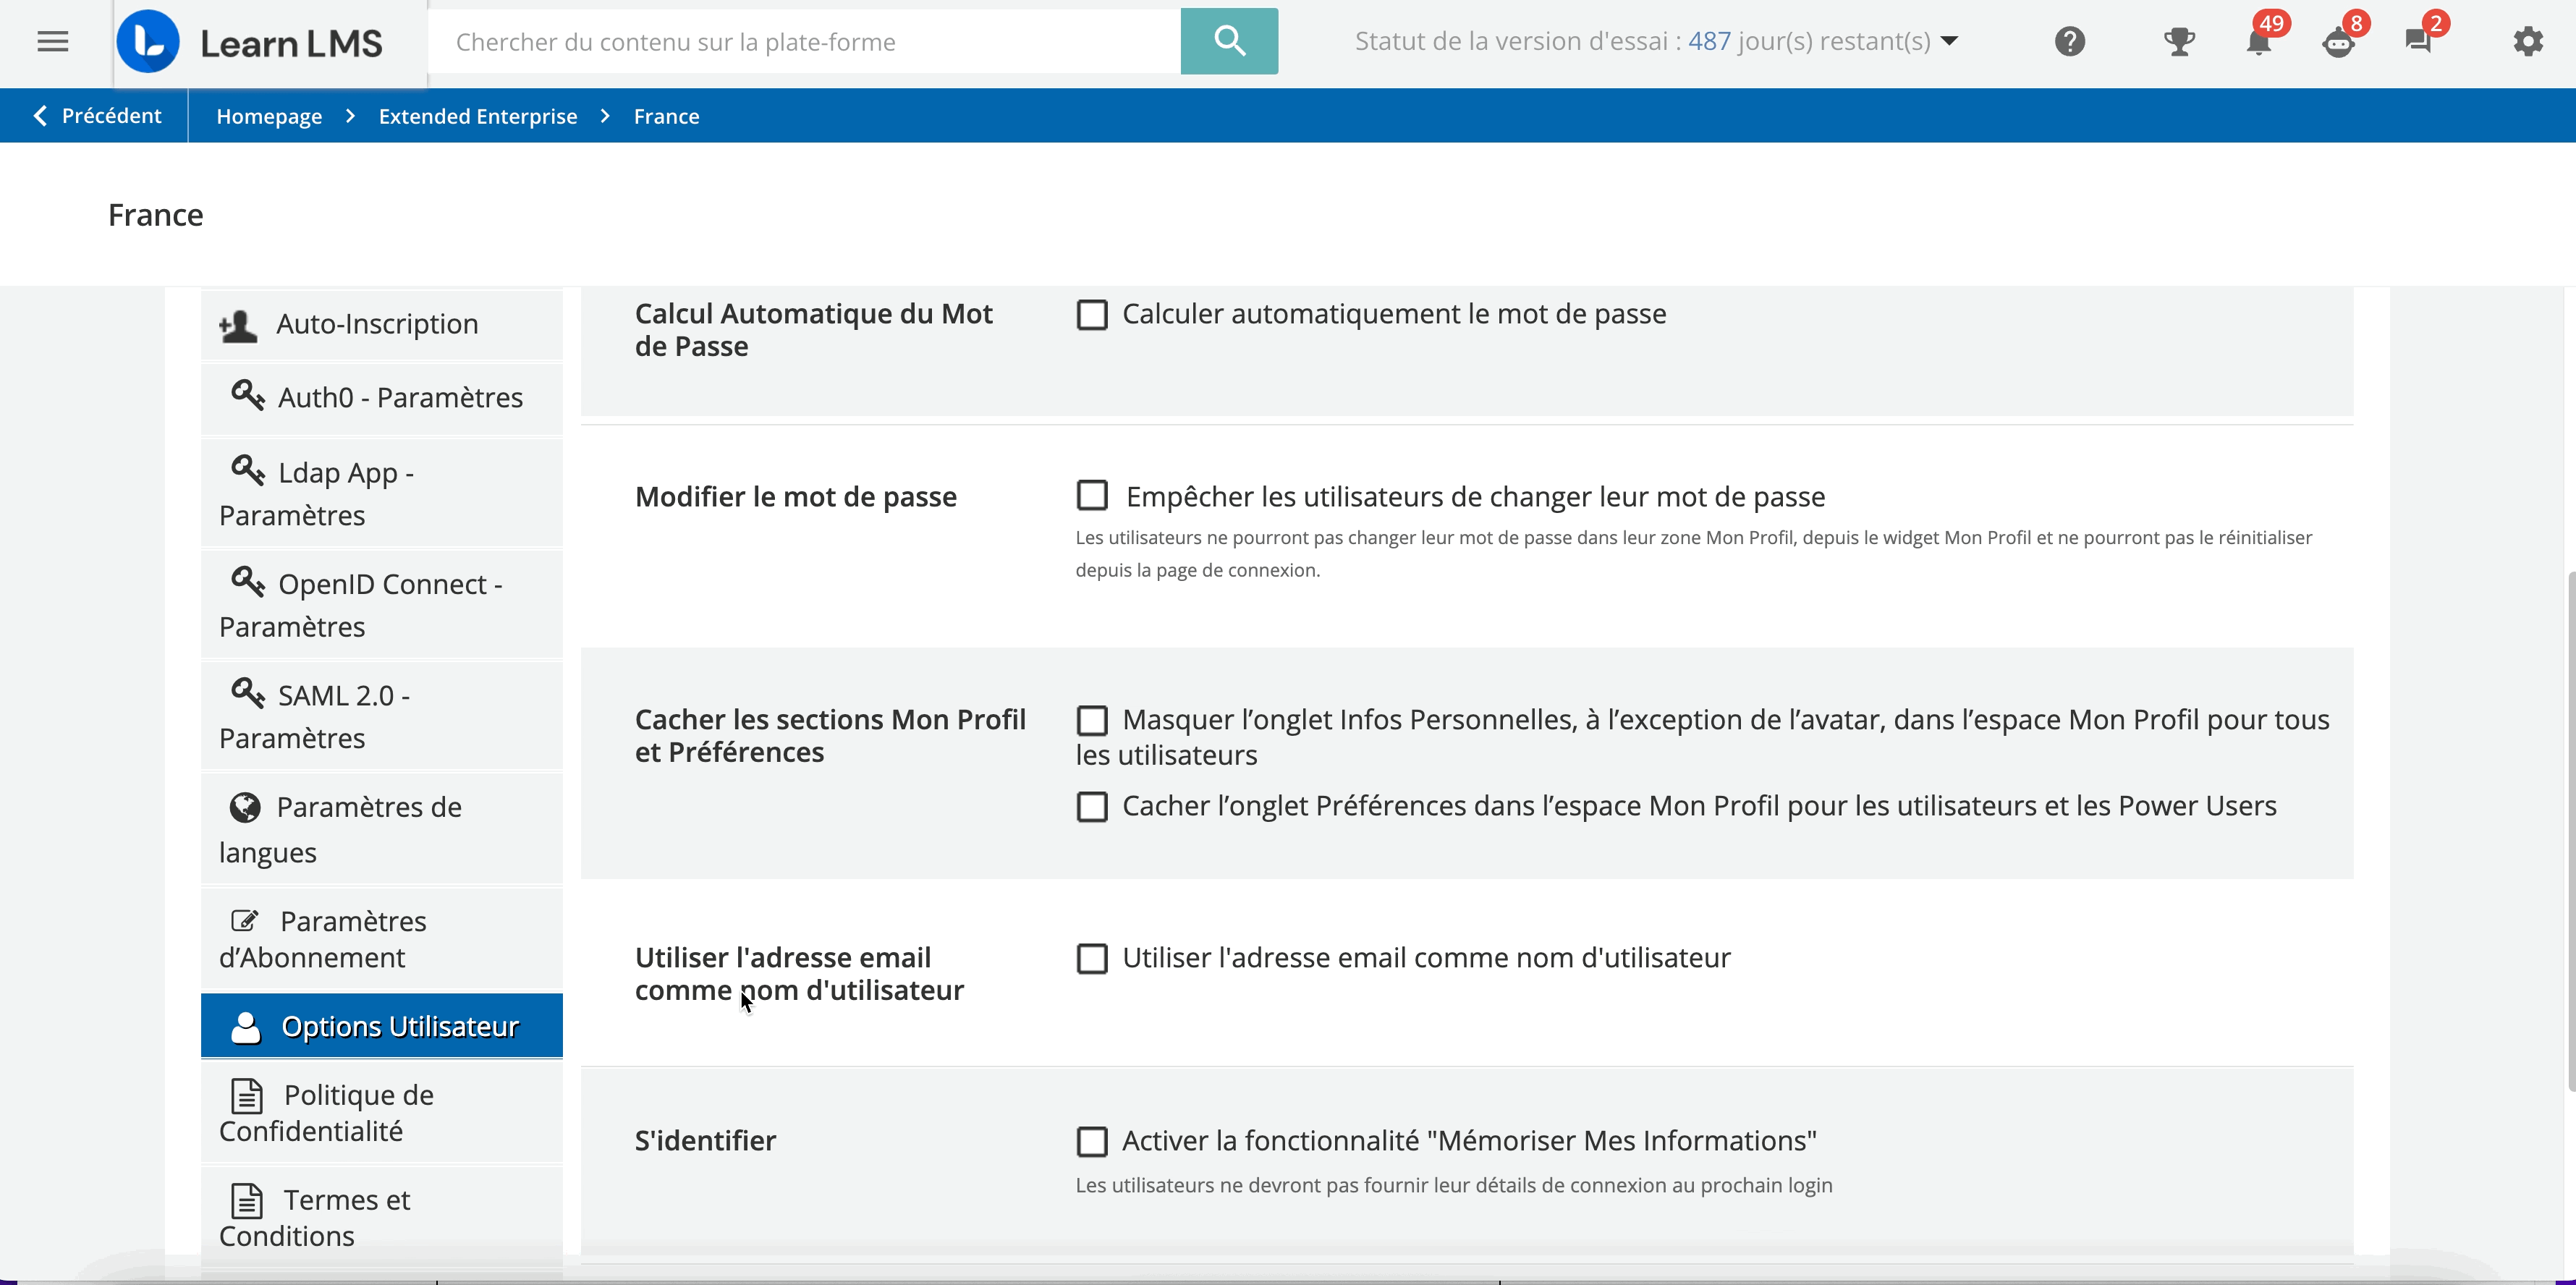Click the magnifier search button
This screenshot has width=2576, height=1285.
[x=1229, y=41]
